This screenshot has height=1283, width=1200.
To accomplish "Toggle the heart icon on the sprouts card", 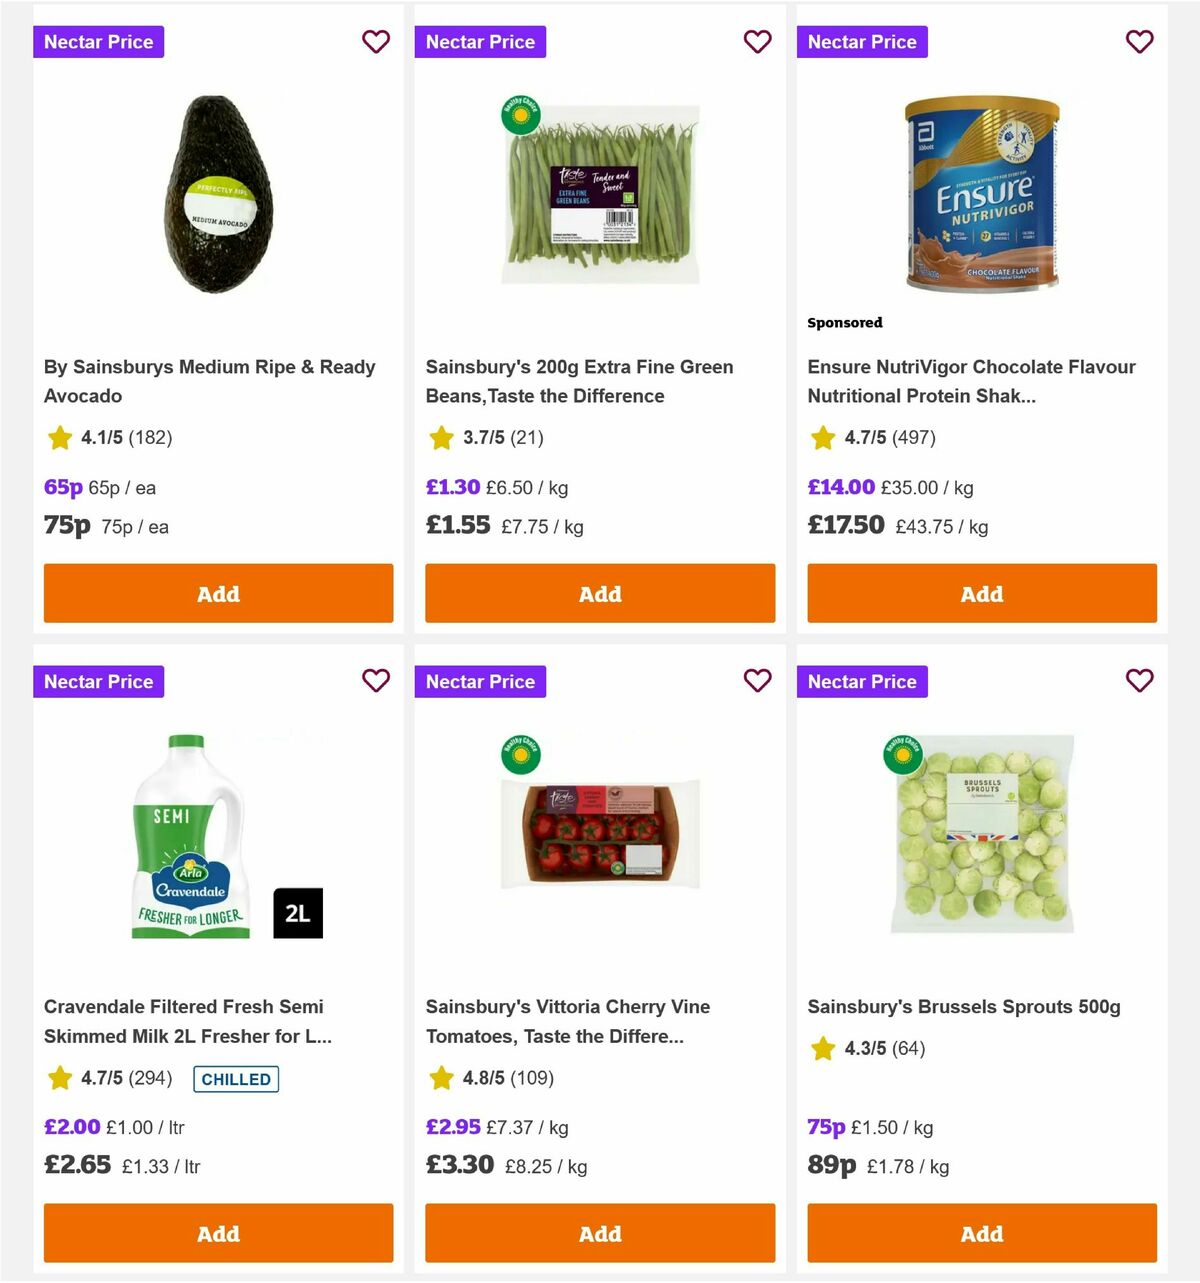I will coord(1139,681).
